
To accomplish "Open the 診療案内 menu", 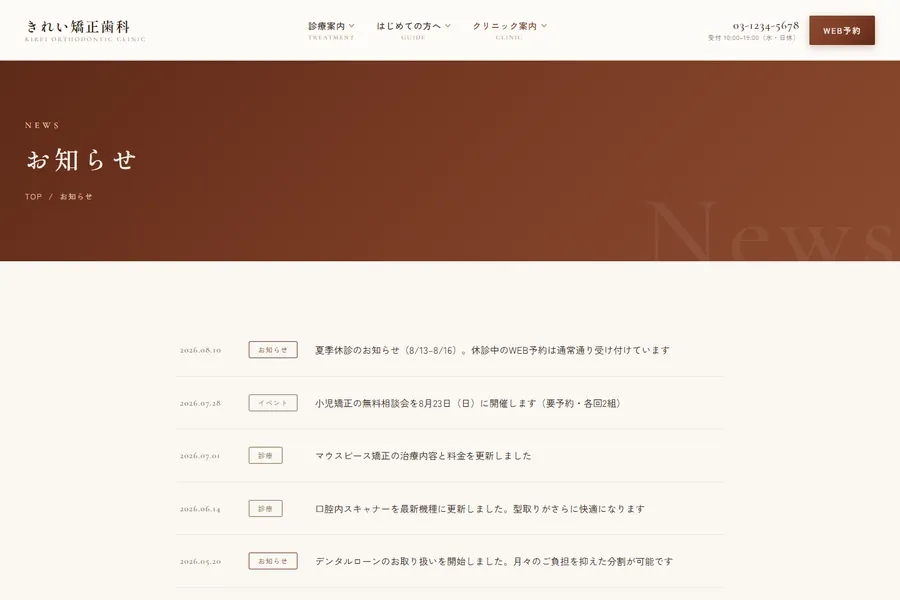I will coord(331,30).
